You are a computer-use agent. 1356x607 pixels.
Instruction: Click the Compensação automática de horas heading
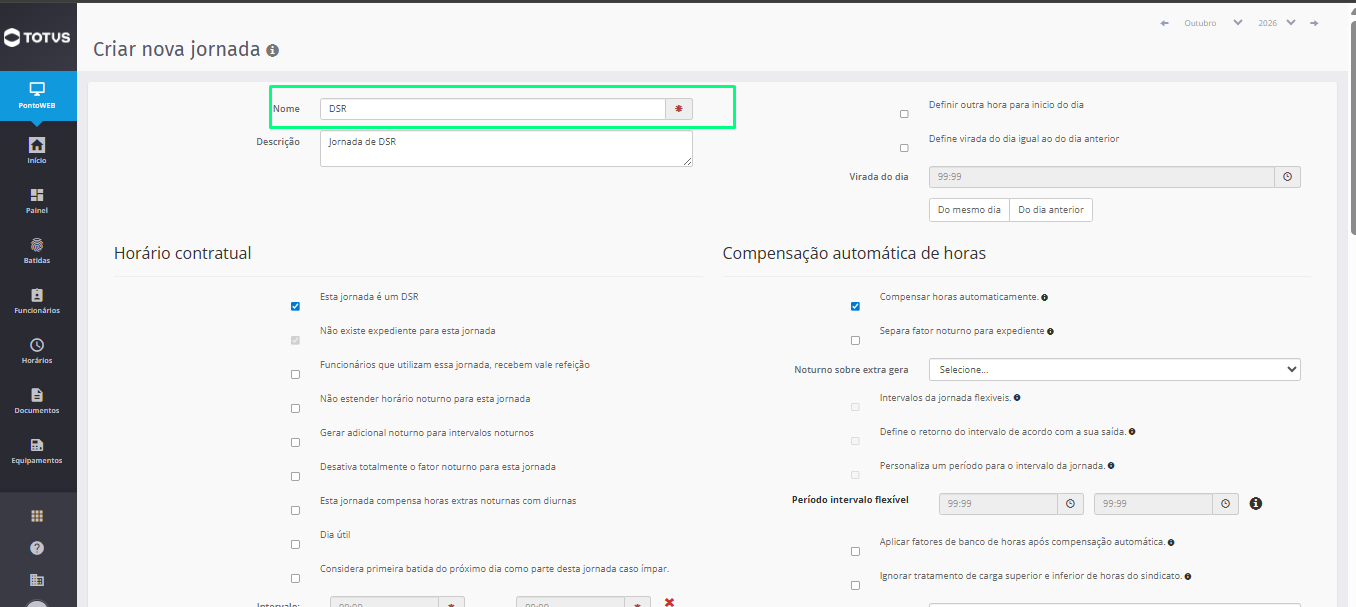point(854,254)
